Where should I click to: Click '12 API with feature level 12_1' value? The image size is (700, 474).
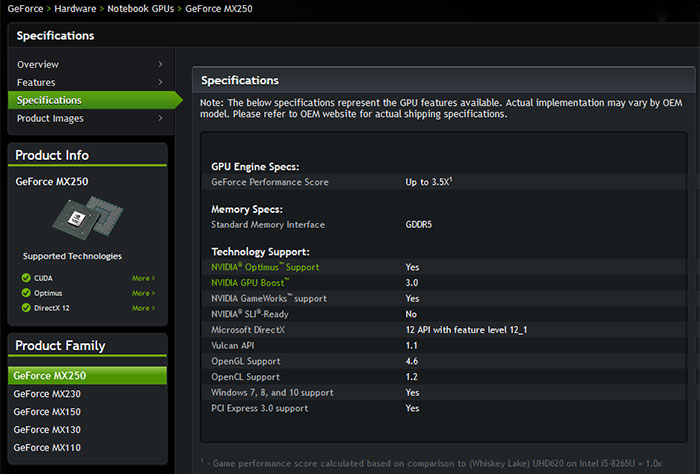coord(466,330)
